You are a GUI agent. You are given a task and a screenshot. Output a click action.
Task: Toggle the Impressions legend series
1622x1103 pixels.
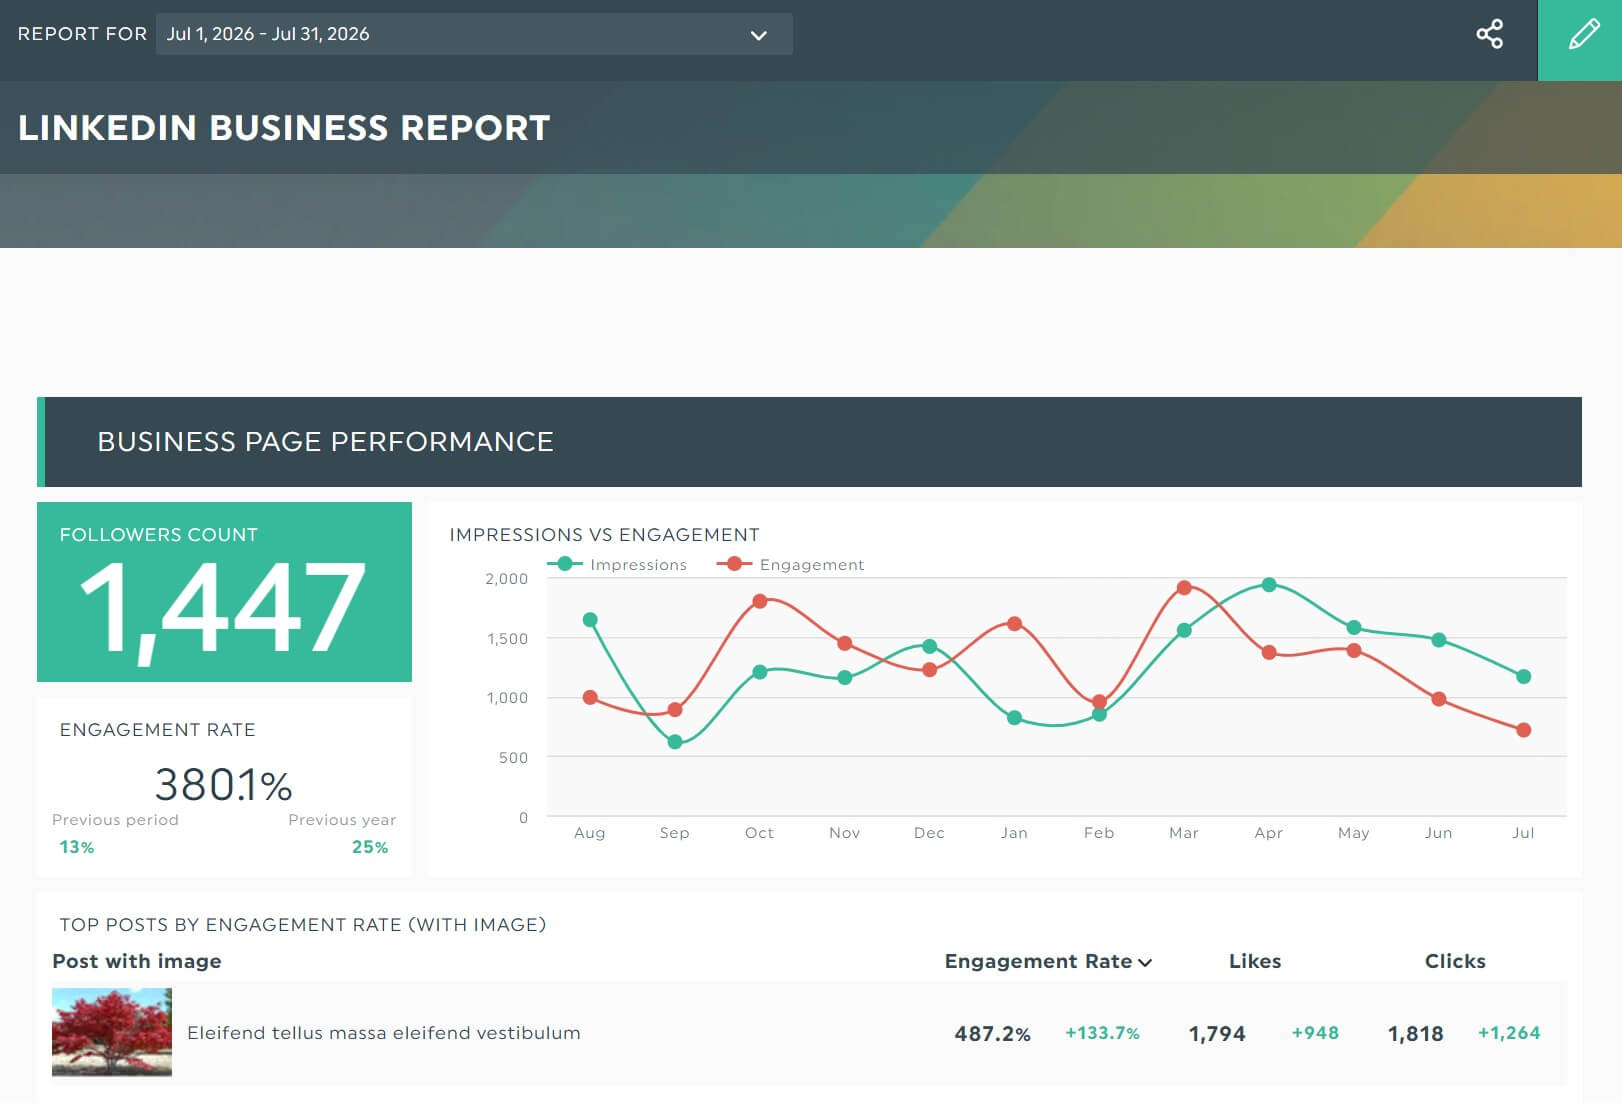pos(617,564)
